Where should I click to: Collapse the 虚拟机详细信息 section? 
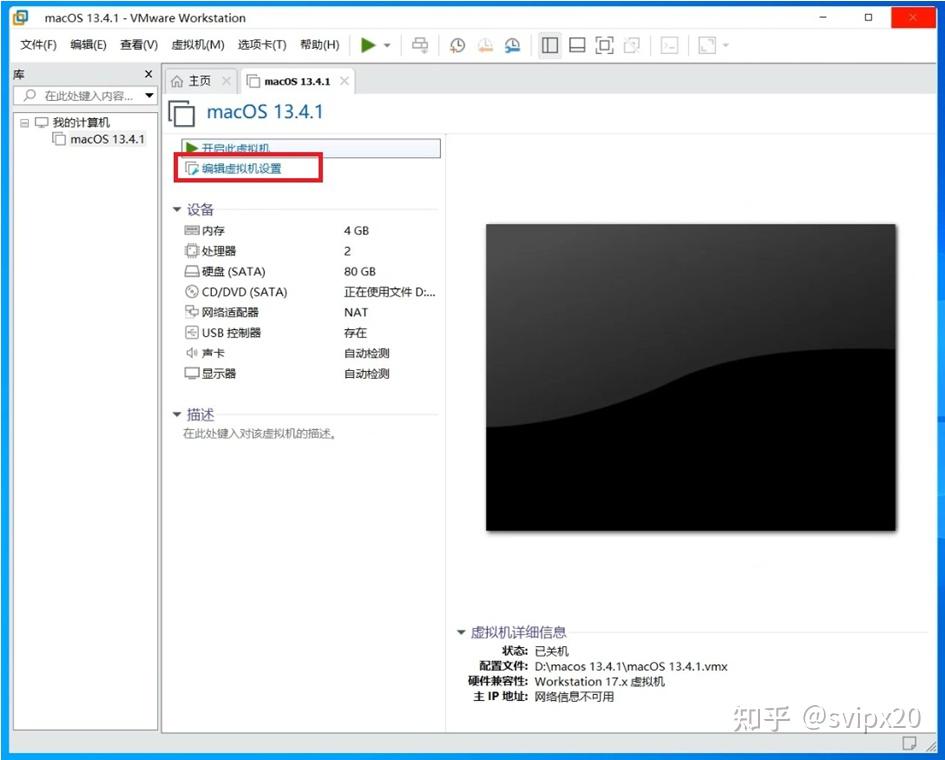tap(461, 632)
